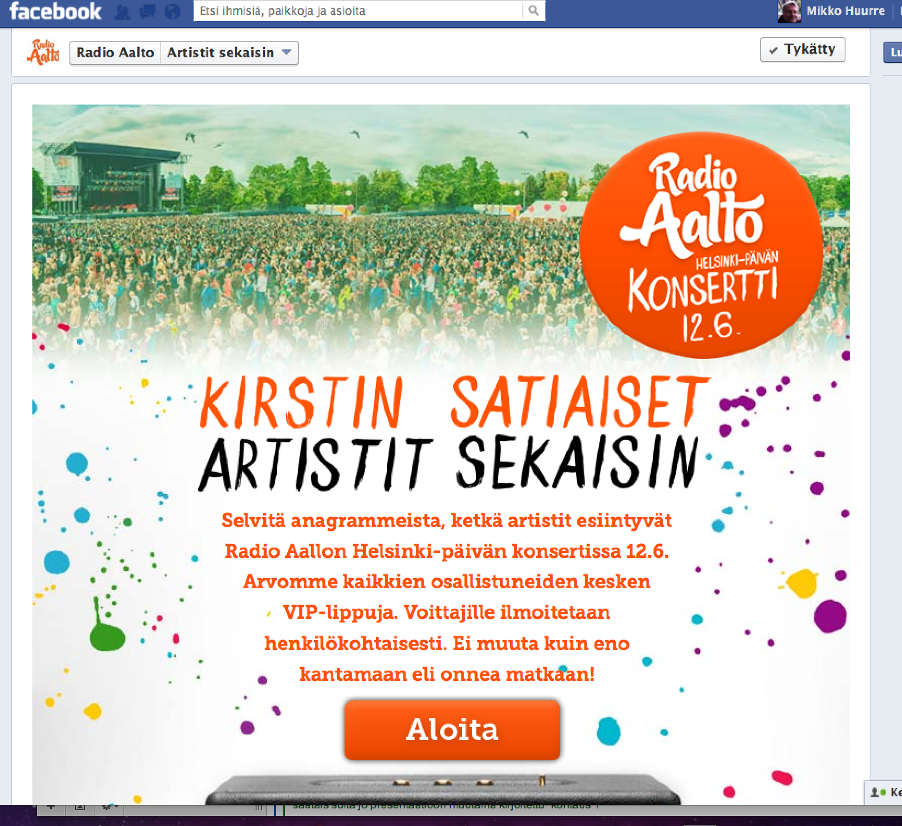Image resolution: width=902 pixels, height=826 pixels.
Task: Click the Radio Aalto page logo icon
Action: coord(44,52)
